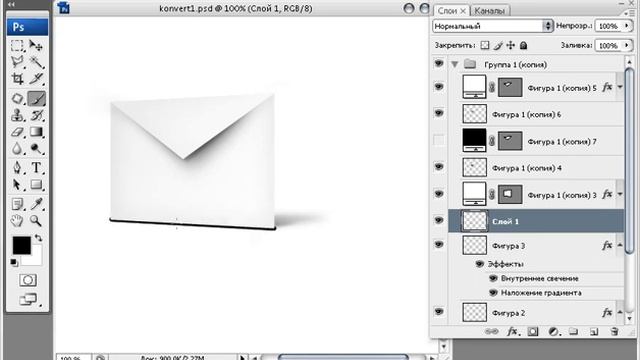Select the Dodge tool
Screen dimensions: 640x360
click(x=36, y=149)
